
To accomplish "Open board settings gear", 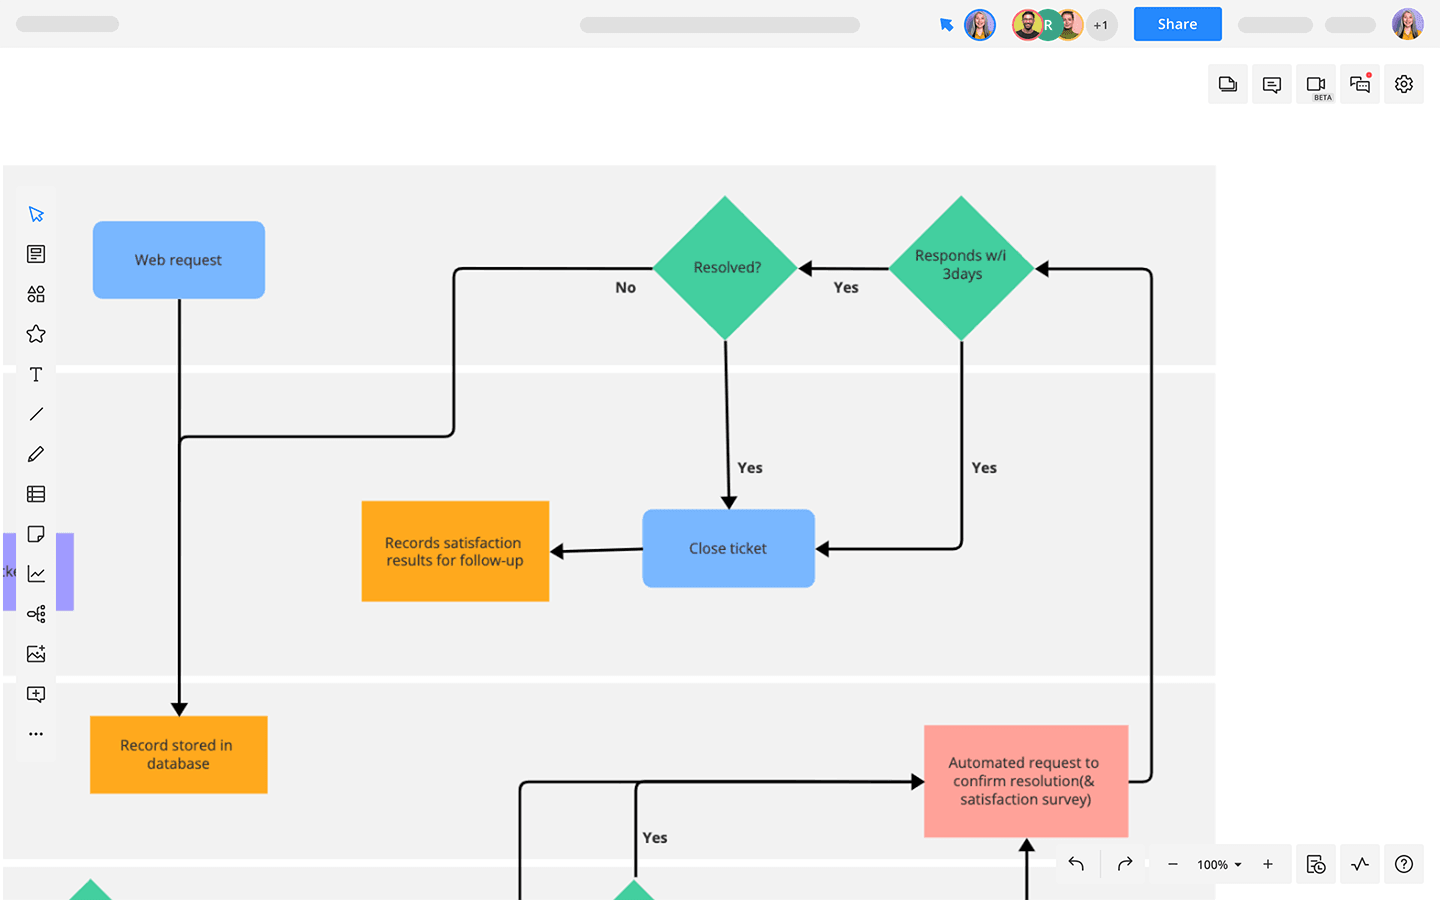I will pos(1404,85).
